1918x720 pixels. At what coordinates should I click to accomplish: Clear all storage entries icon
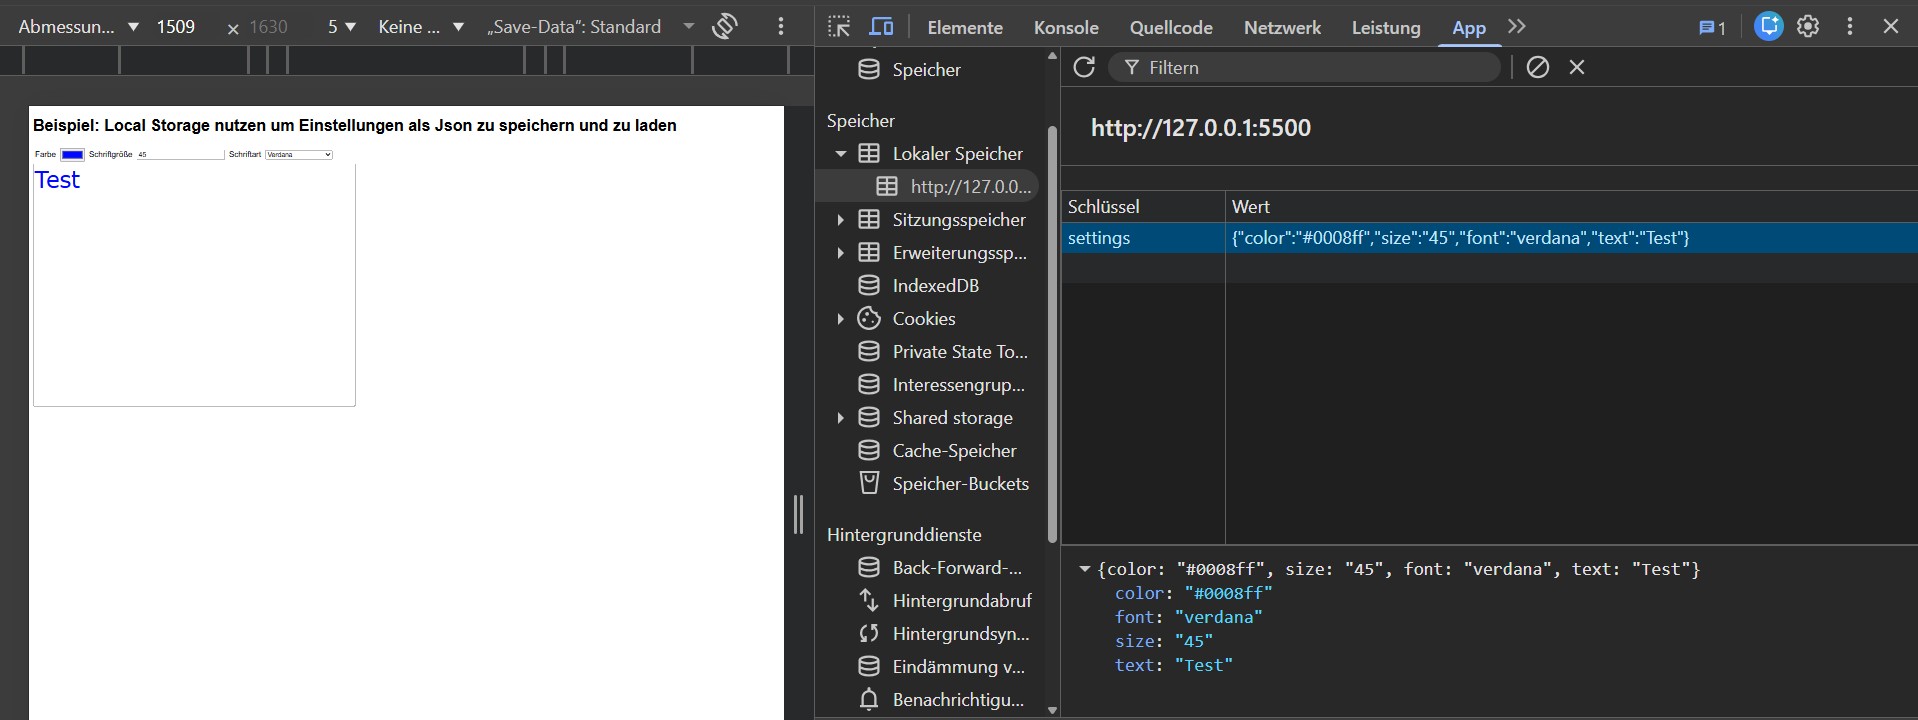[x=1538, y=67]
